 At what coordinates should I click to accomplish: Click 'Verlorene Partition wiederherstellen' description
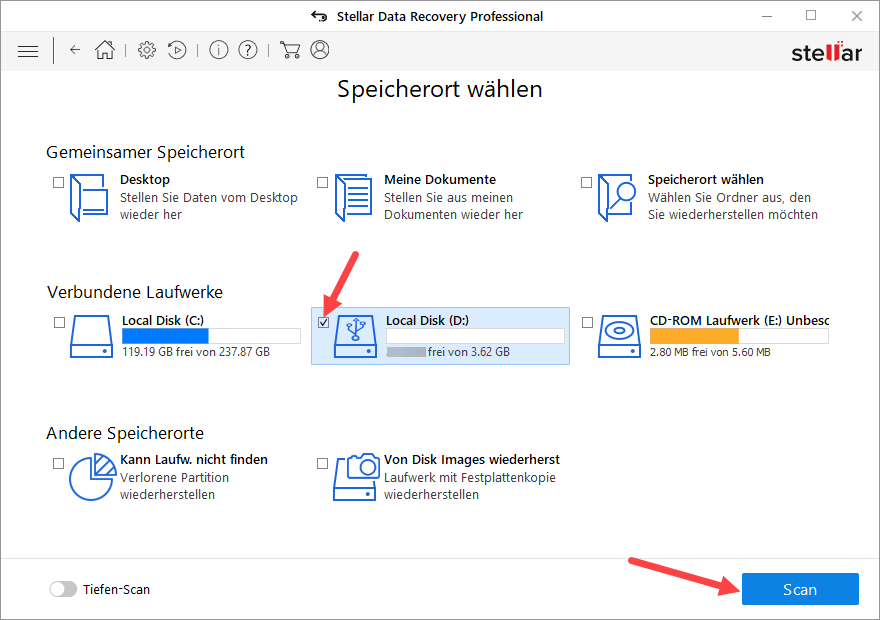175,486
